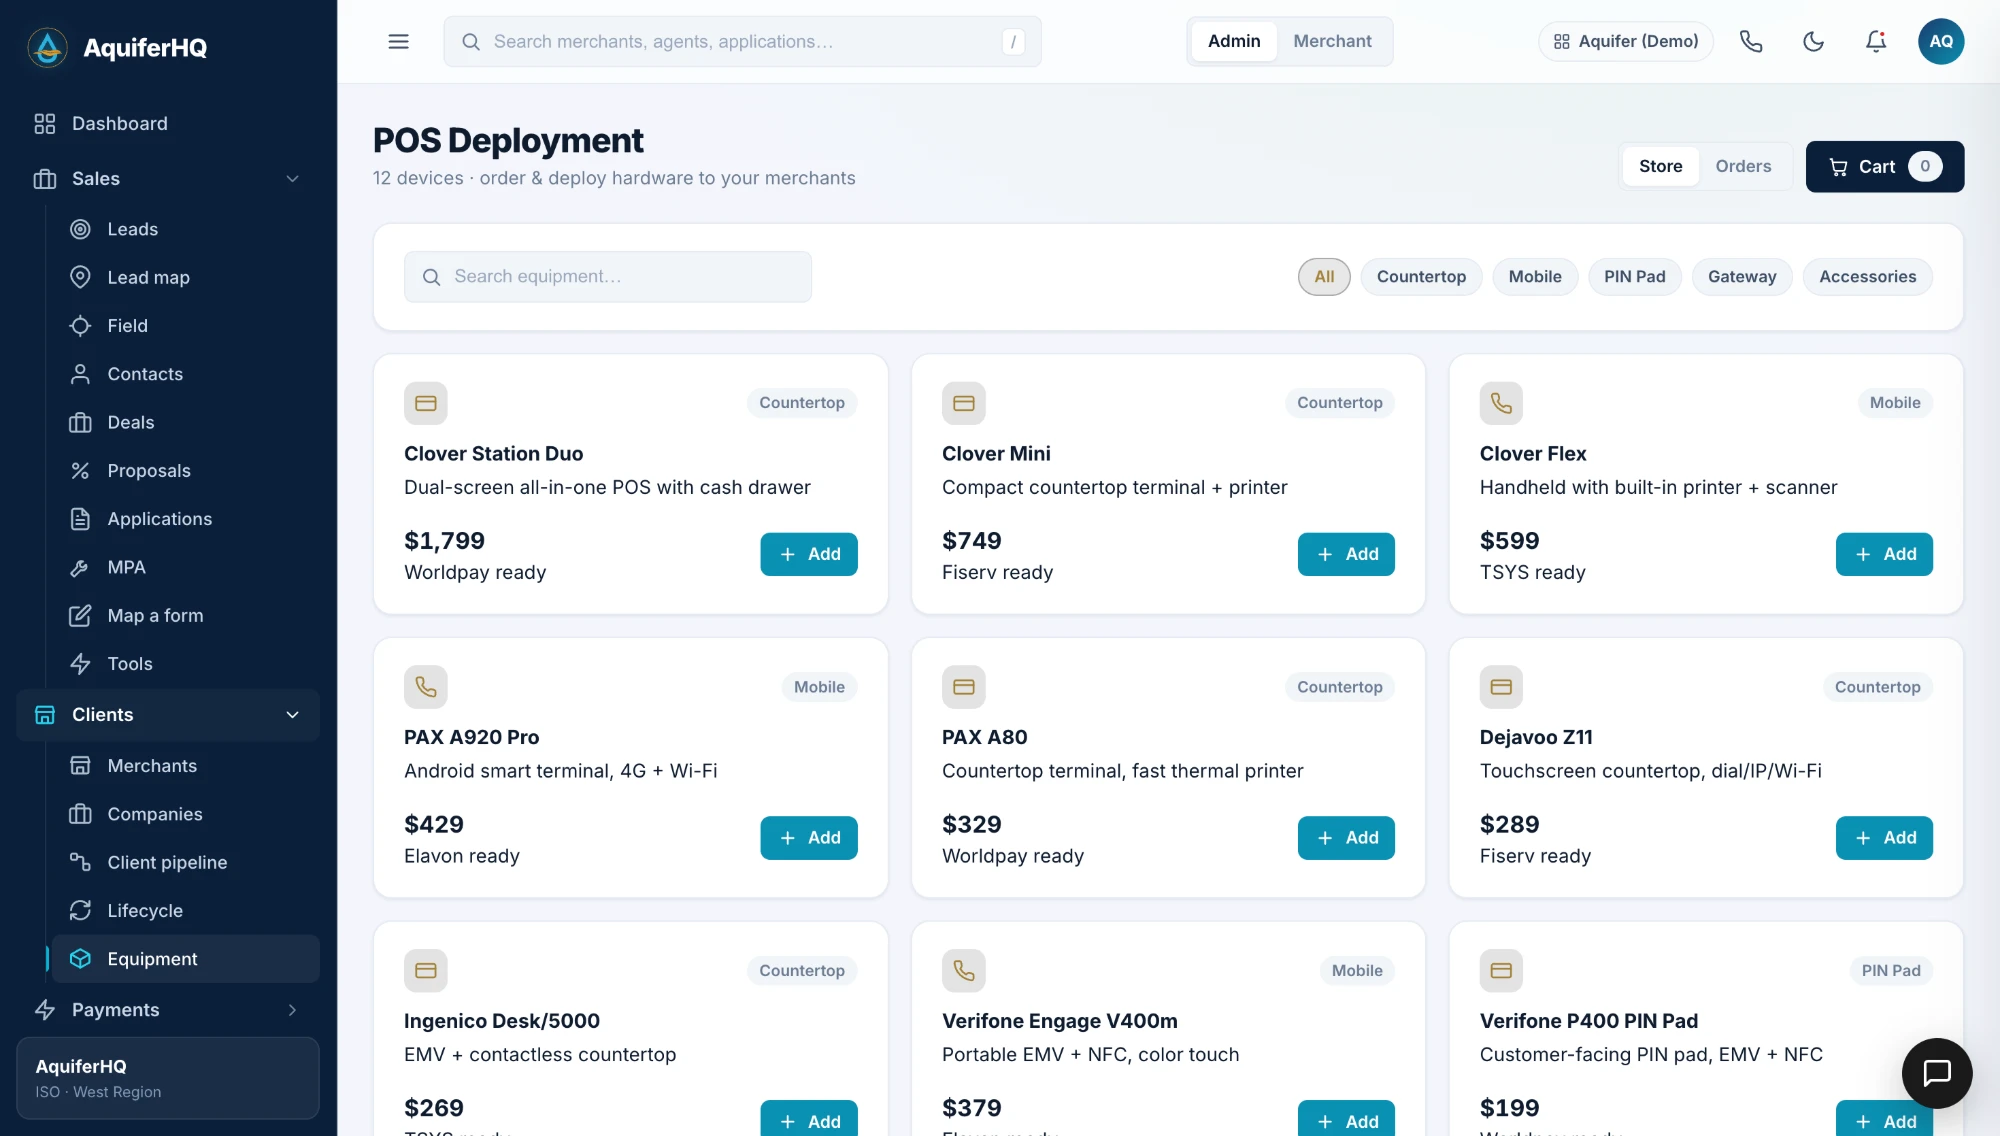
Task: Open Client pipeline page
Action: tap(186, 862)
